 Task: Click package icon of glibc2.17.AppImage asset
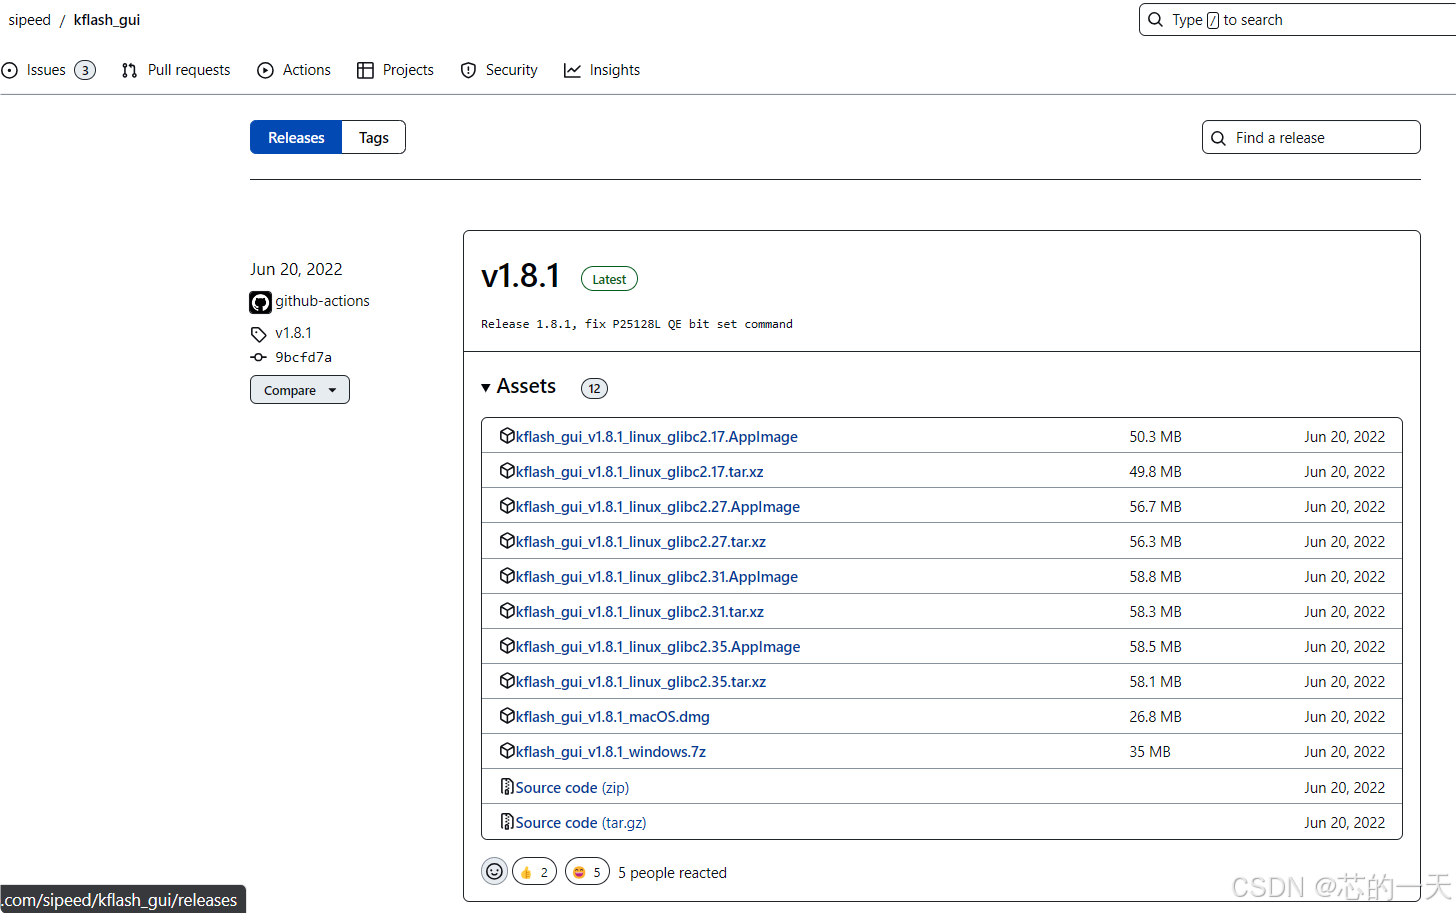[x=507, y=436]
